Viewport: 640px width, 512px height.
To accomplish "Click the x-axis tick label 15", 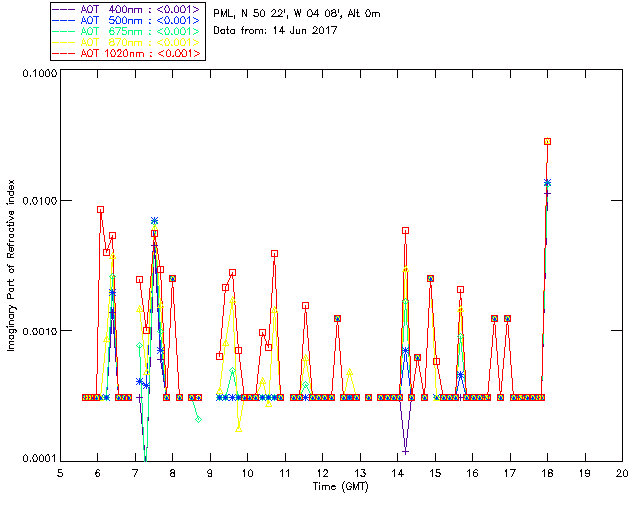I will (x=435, y=473).
